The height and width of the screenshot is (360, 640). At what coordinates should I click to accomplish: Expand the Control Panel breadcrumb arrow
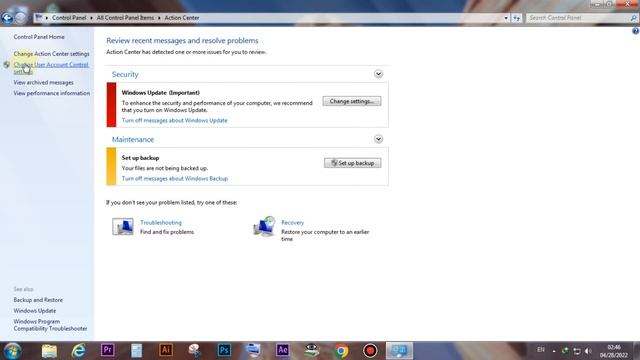click(91, 18)
